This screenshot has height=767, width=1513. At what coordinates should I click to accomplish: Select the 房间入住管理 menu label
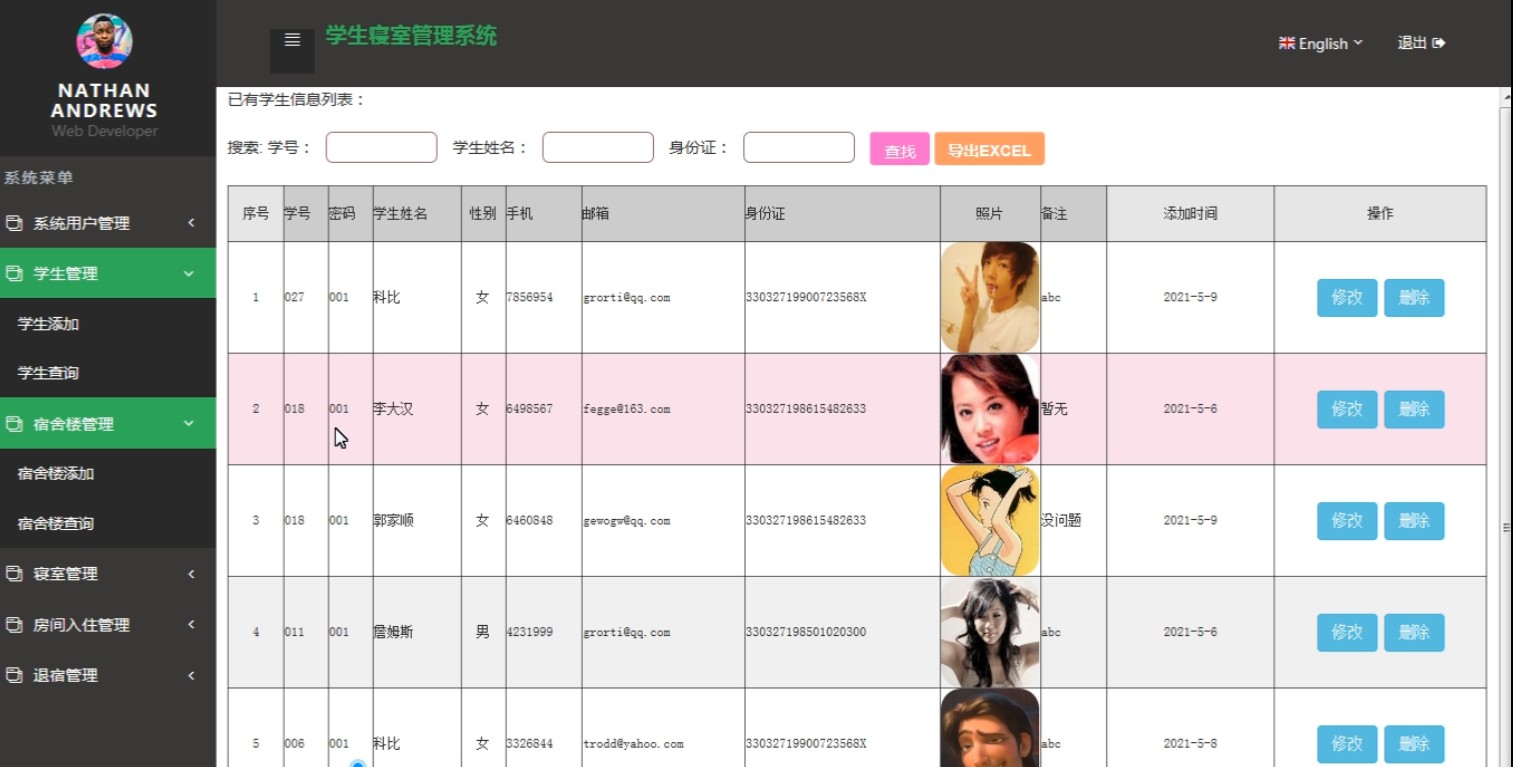click(82, 625)
